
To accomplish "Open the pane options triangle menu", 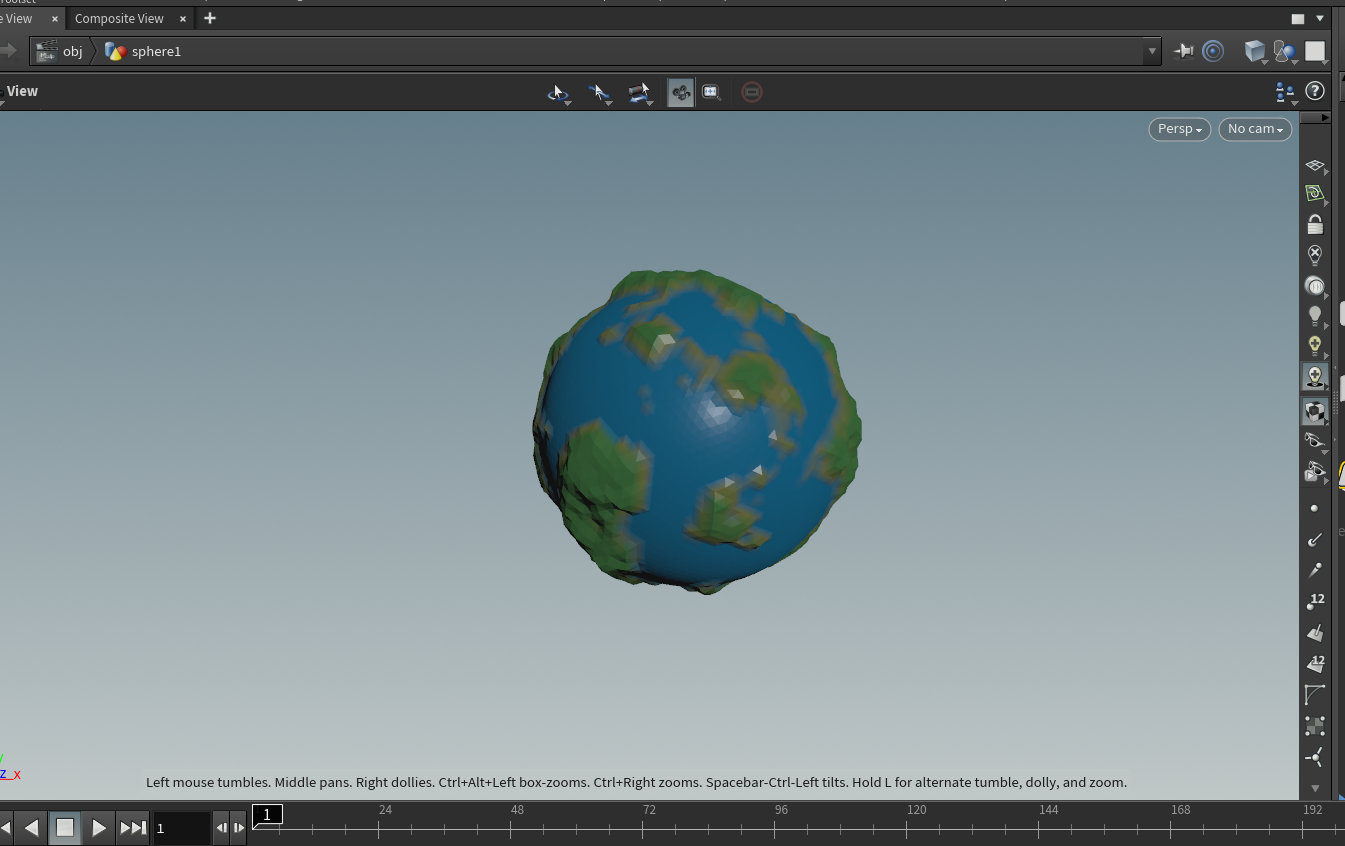I will [1320, 18].
